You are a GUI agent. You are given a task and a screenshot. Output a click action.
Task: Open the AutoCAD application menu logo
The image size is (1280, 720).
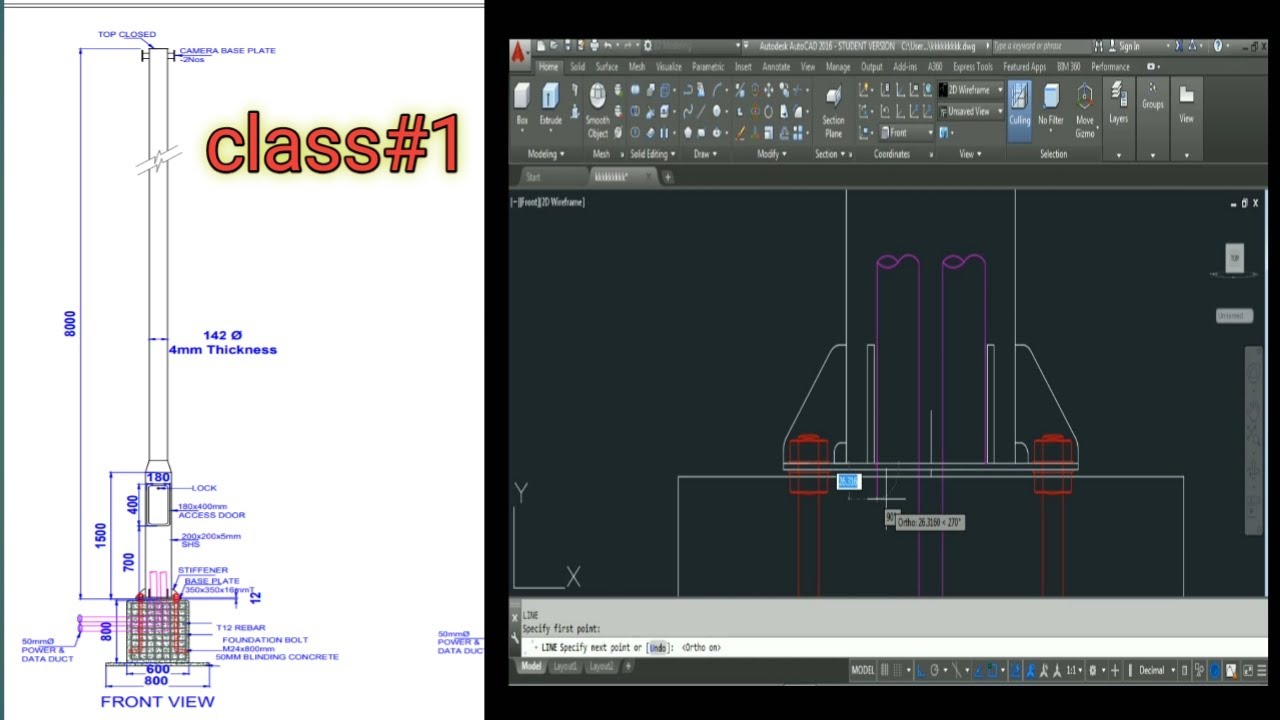click(x=519, y=55)
